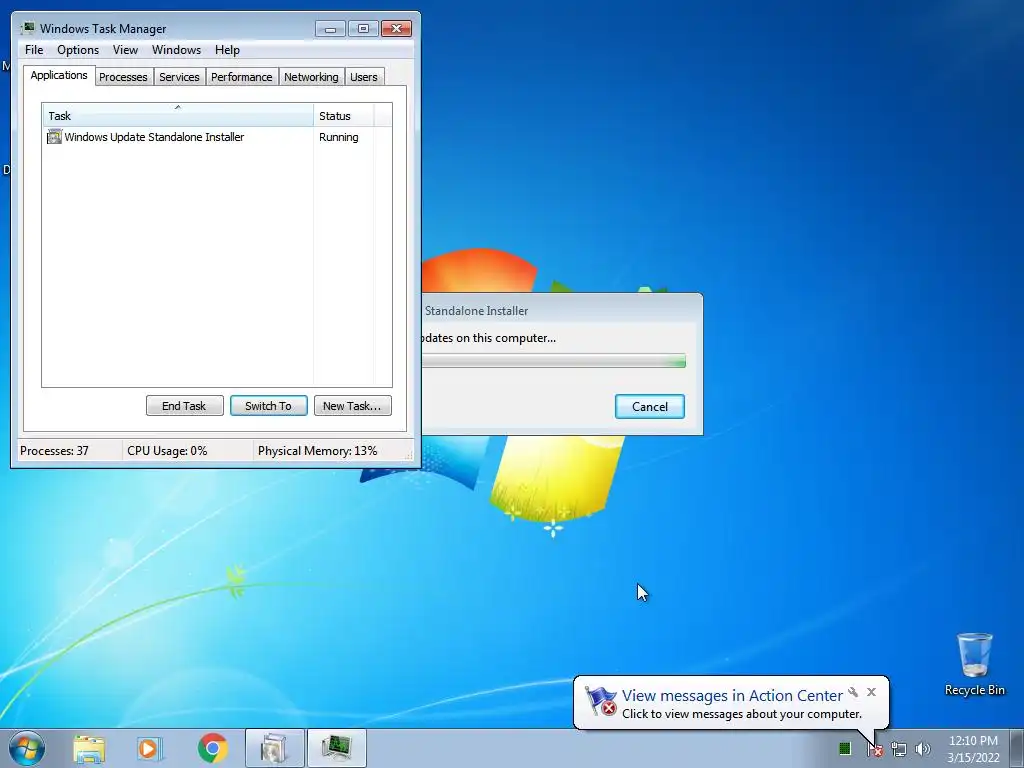
Task: Switch to the Services tab
Action: pyautogui.click(x=179, y=77)
